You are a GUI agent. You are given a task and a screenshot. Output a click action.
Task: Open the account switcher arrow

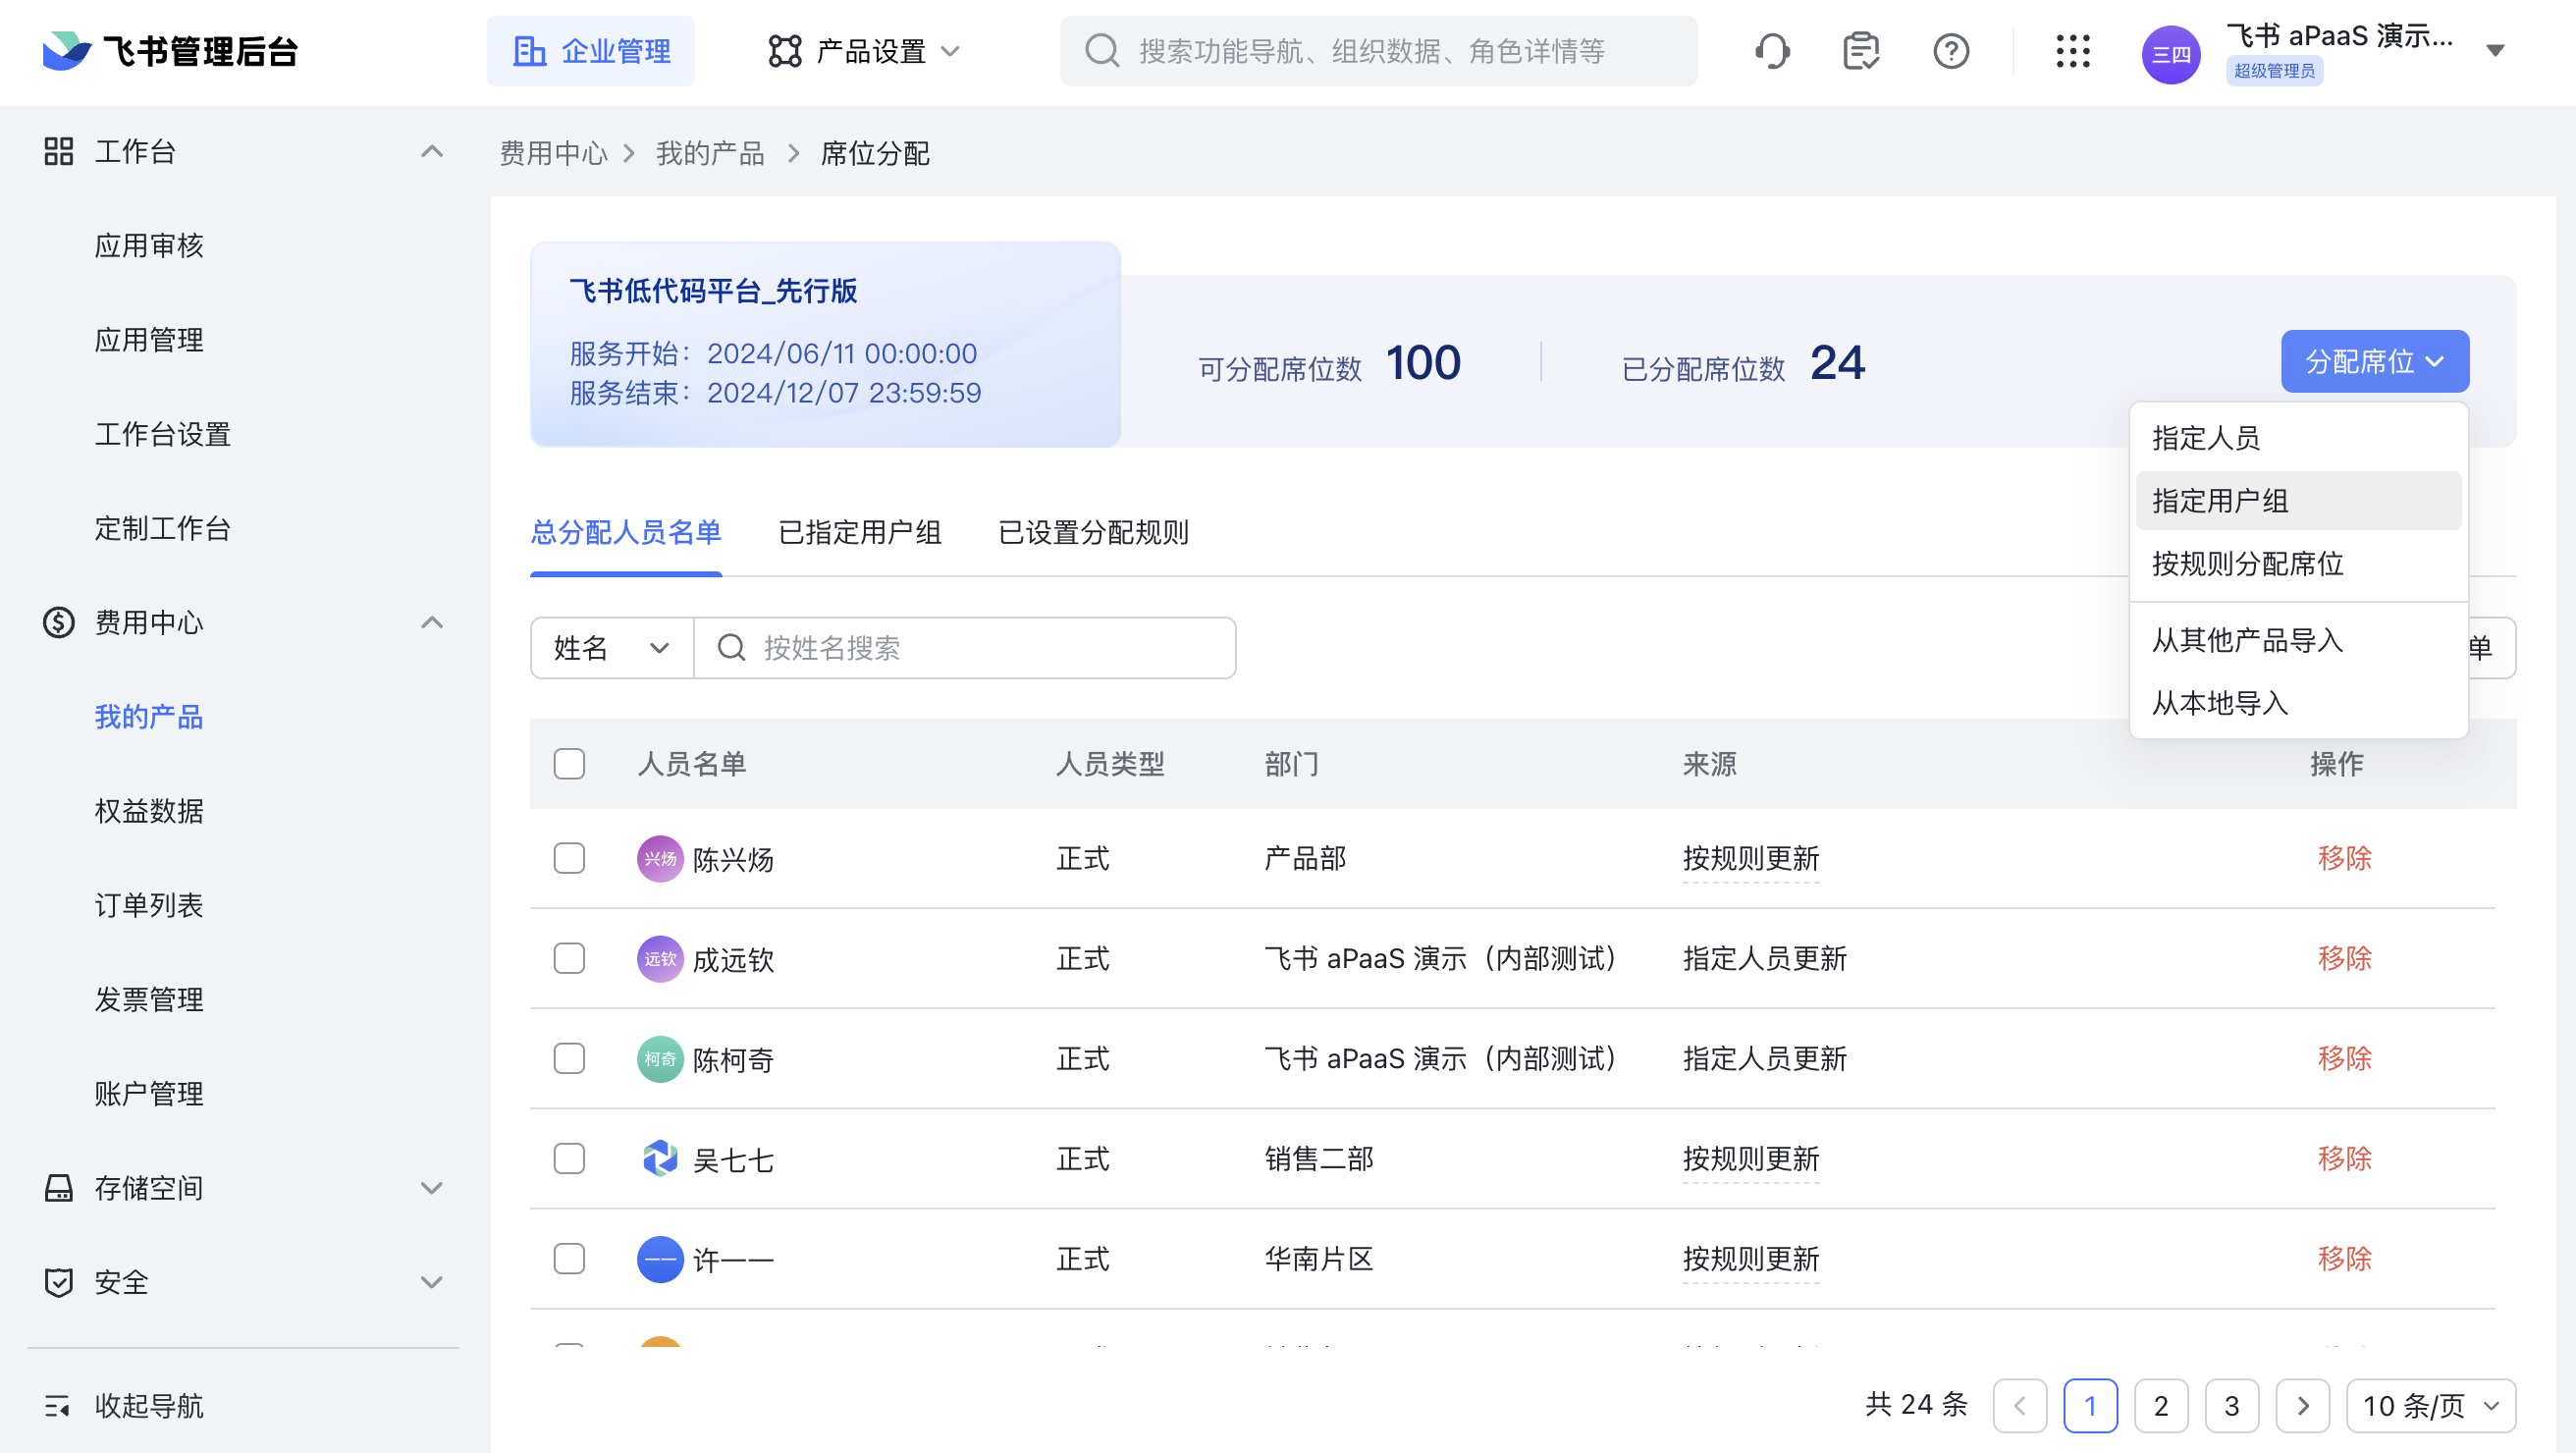click(2496, 51)
